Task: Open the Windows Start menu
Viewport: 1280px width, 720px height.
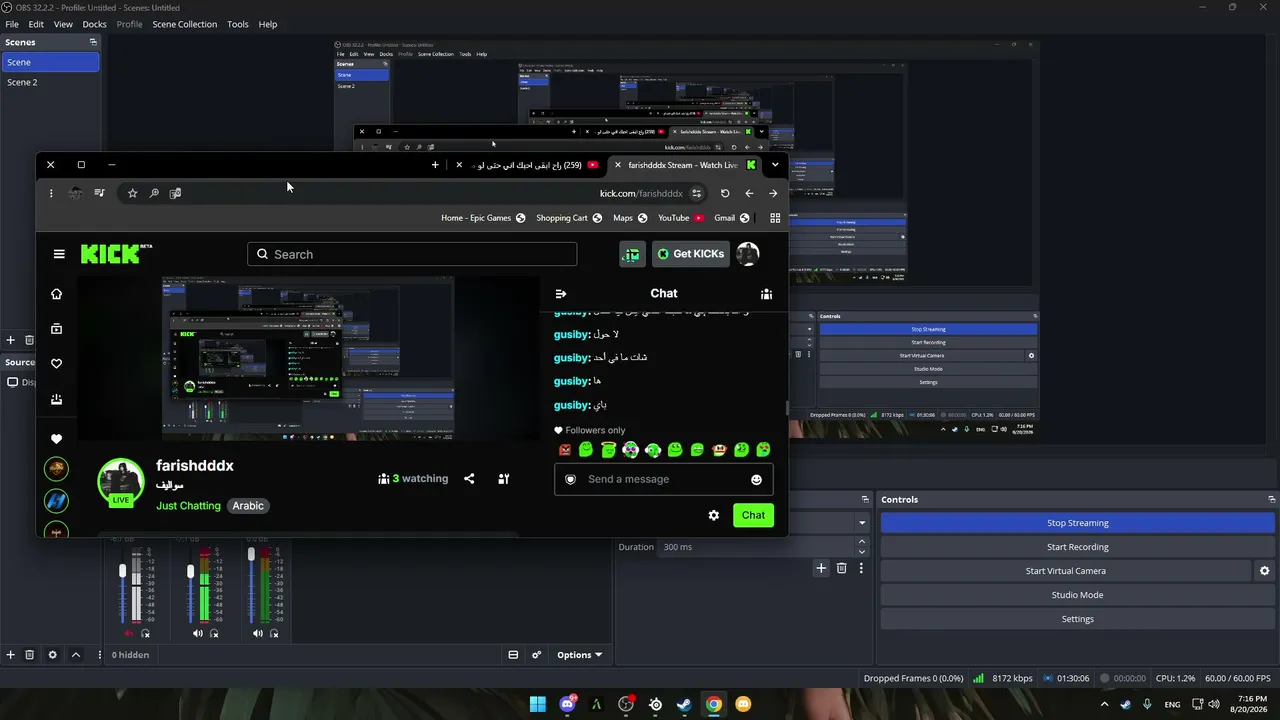Action: [538, 704]
